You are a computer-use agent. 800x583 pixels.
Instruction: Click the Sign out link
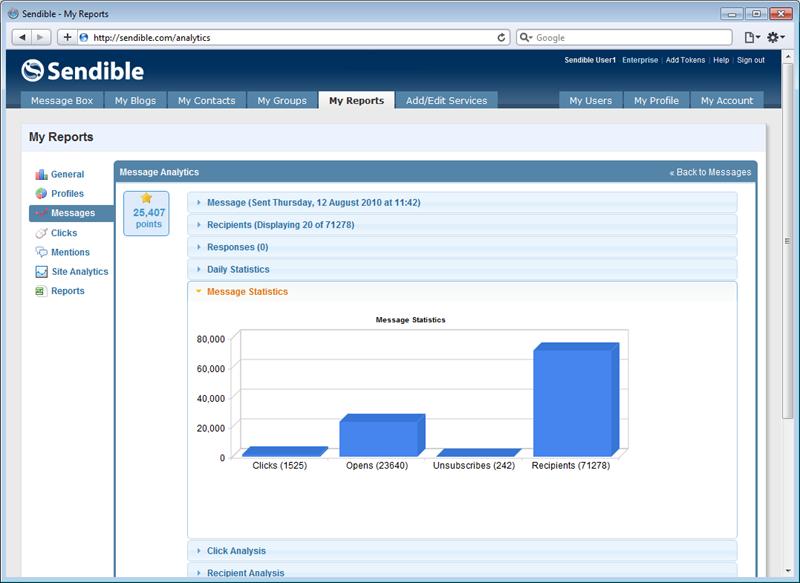(x=751, y=60)
